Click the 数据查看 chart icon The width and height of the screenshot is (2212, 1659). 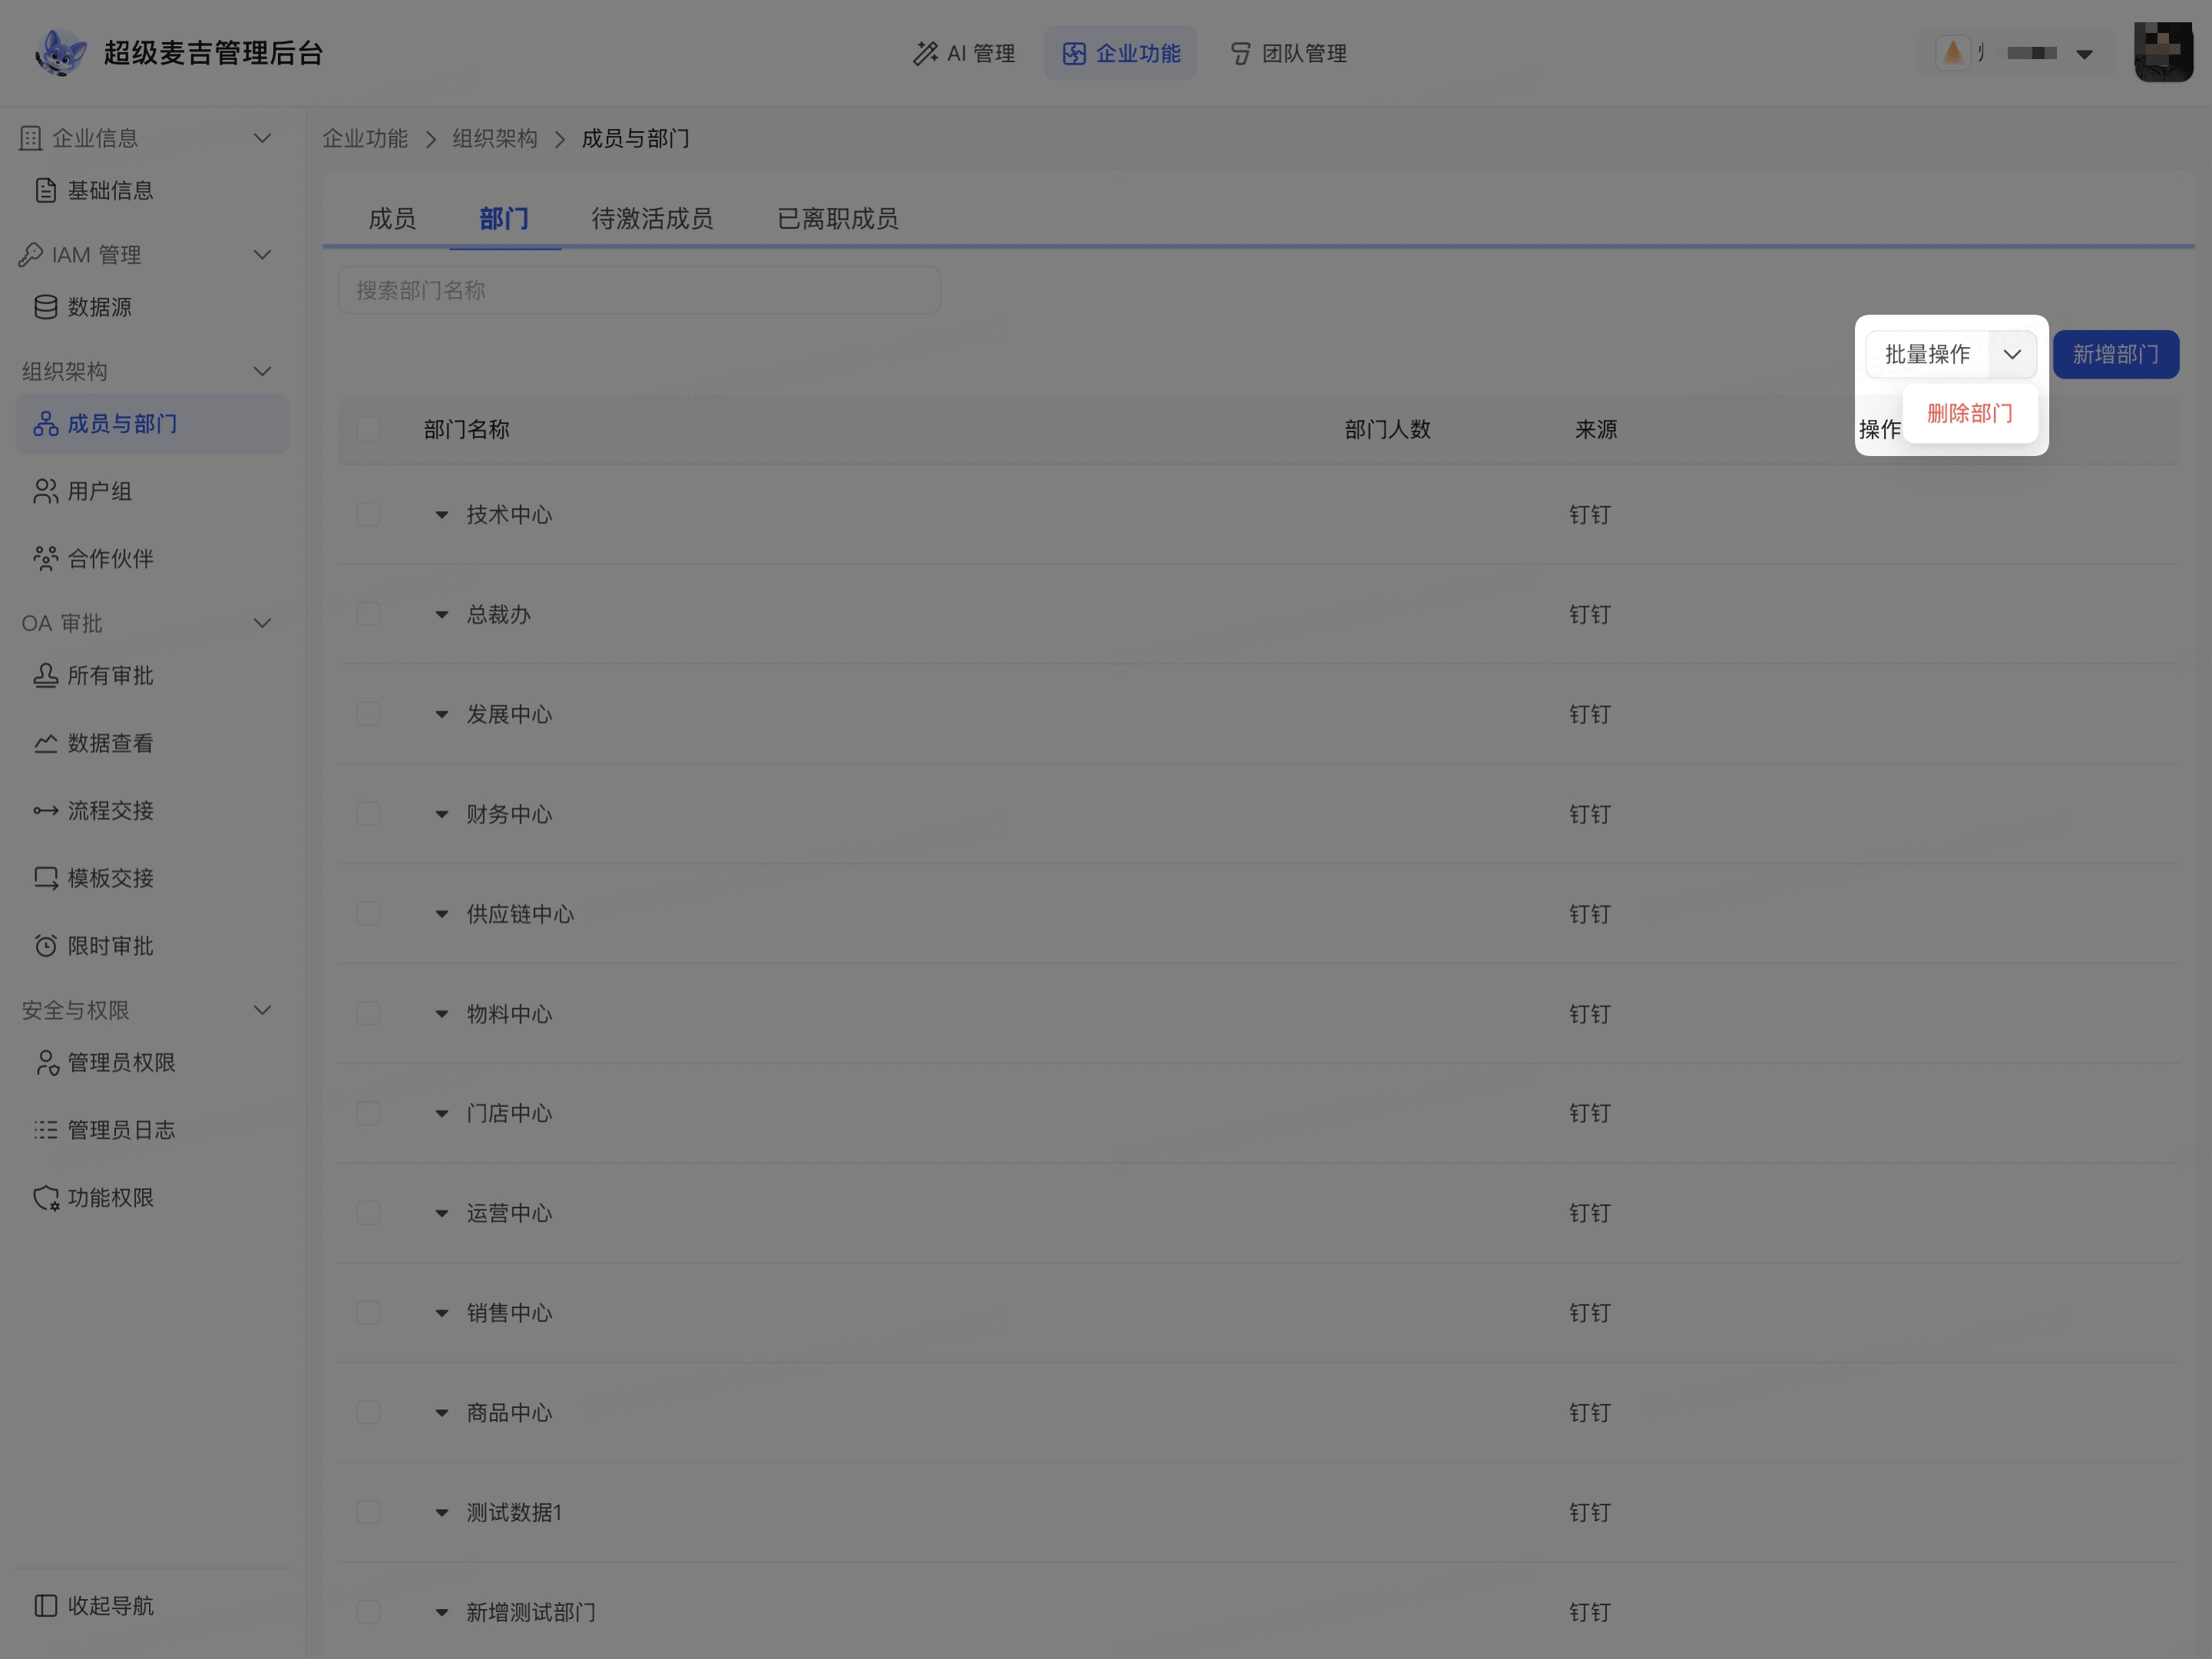tap(45, 743)
